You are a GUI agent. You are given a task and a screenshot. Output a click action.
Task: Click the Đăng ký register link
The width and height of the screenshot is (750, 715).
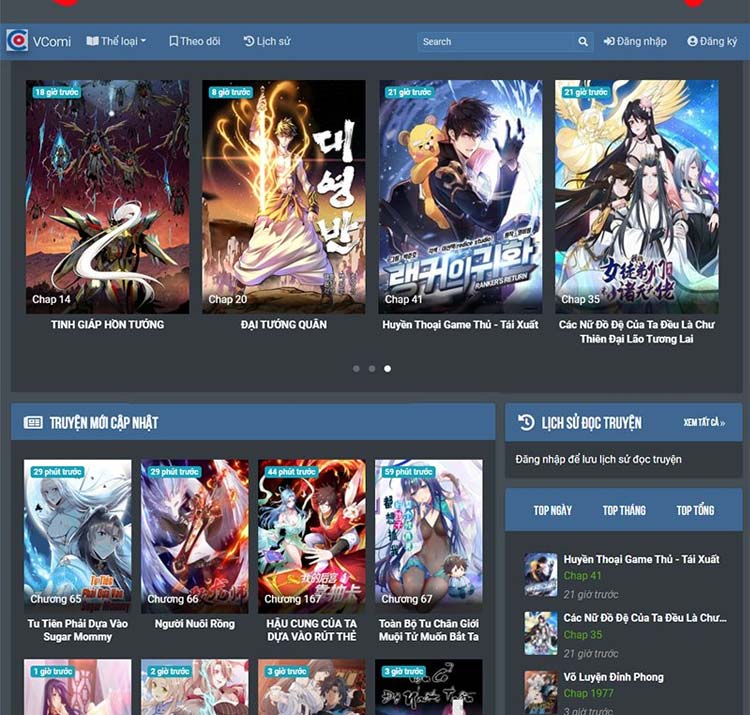pyautogui.click(x=712, y=42)
